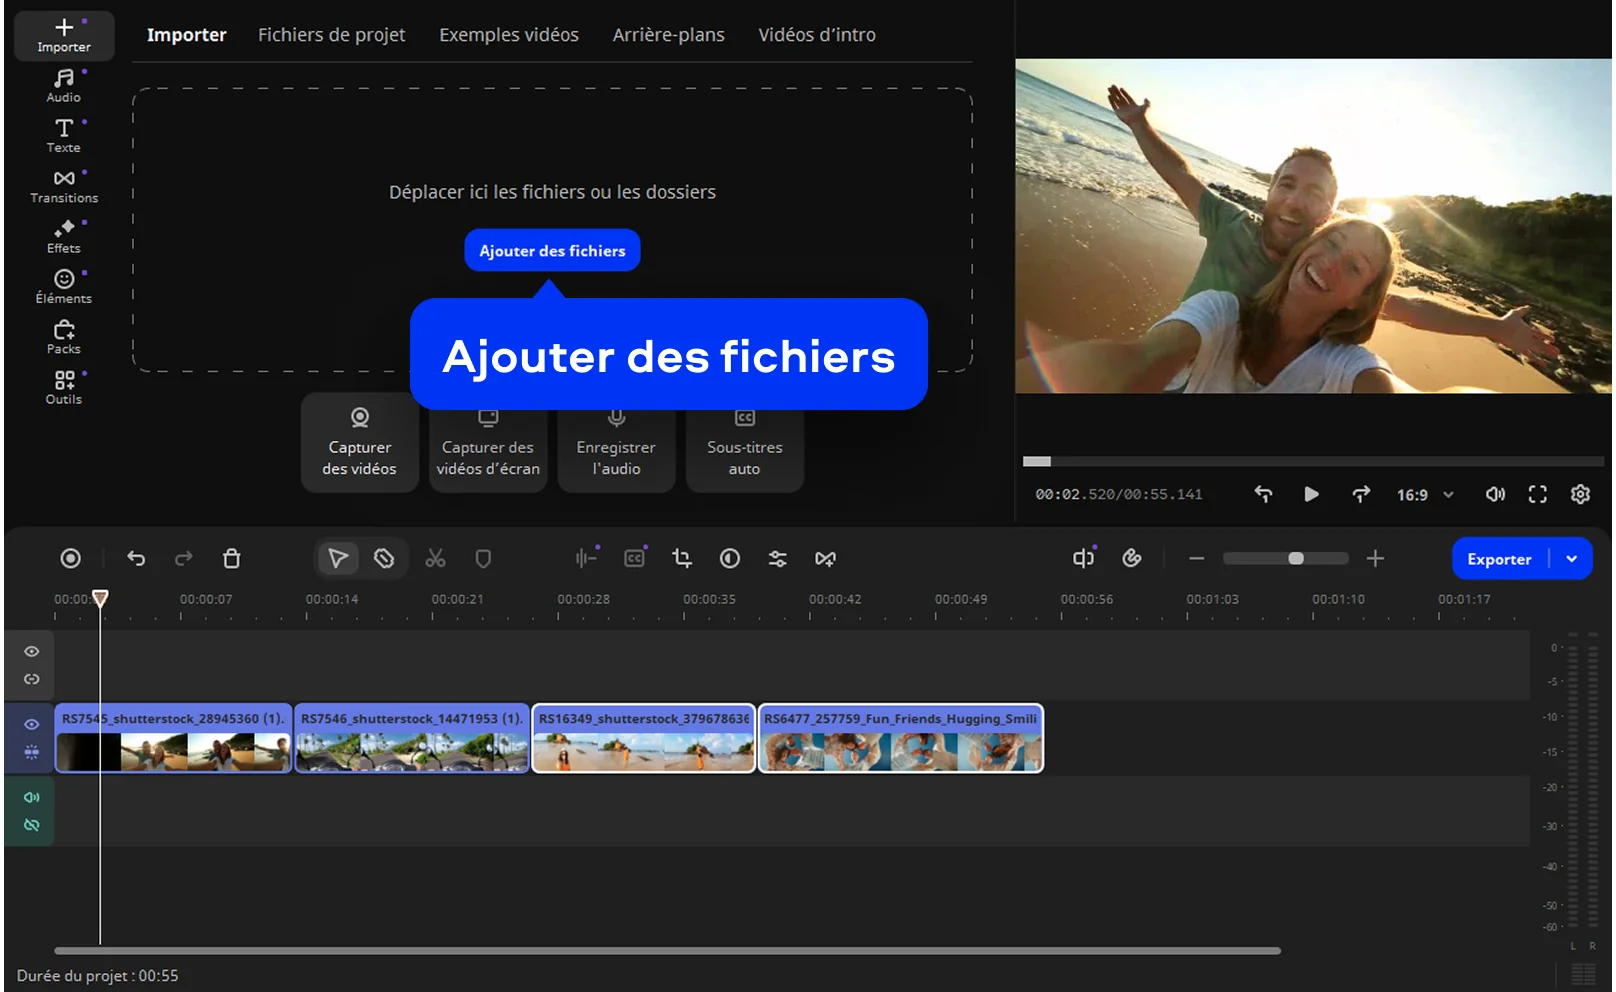Viewport: 1616px width, 992px height.
Task: Toggle visibility of the video track
Action: pos(32,724)
